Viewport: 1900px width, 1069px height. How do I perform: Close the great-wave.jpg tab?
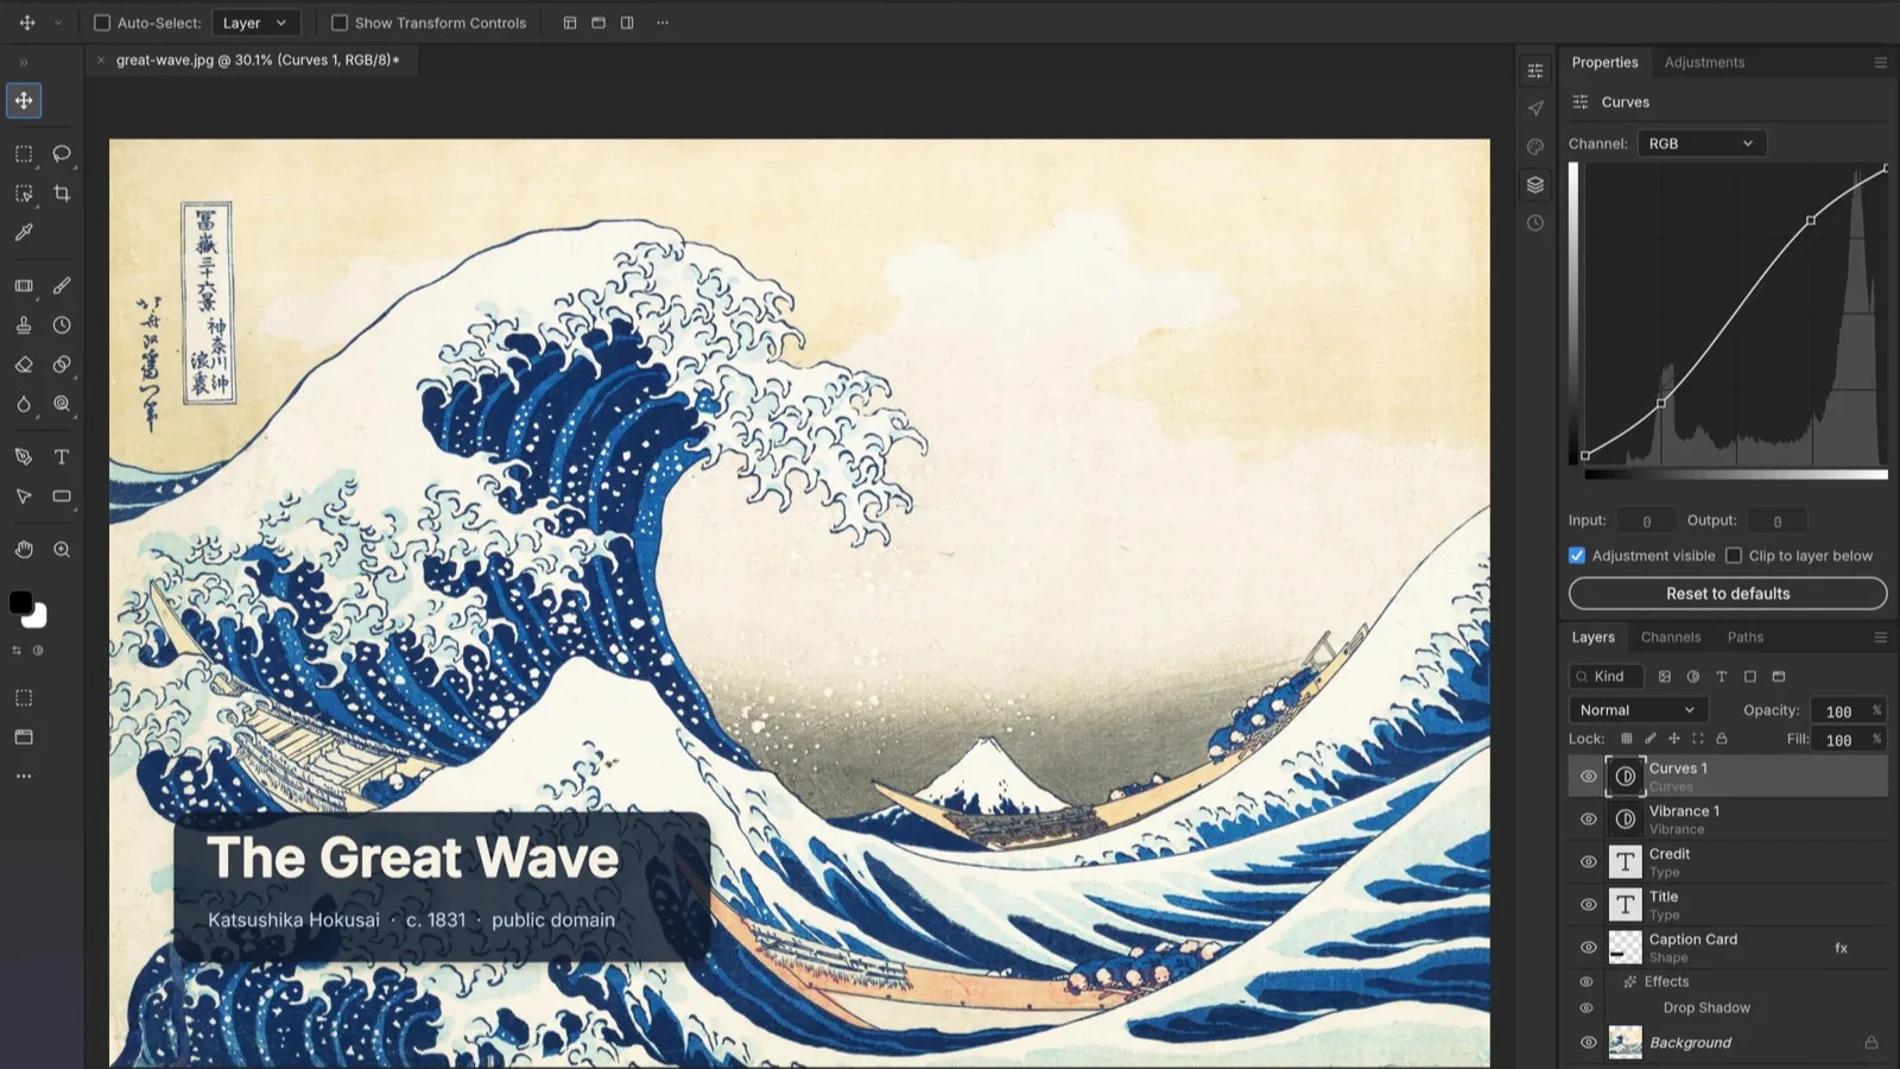click(101, 60)
